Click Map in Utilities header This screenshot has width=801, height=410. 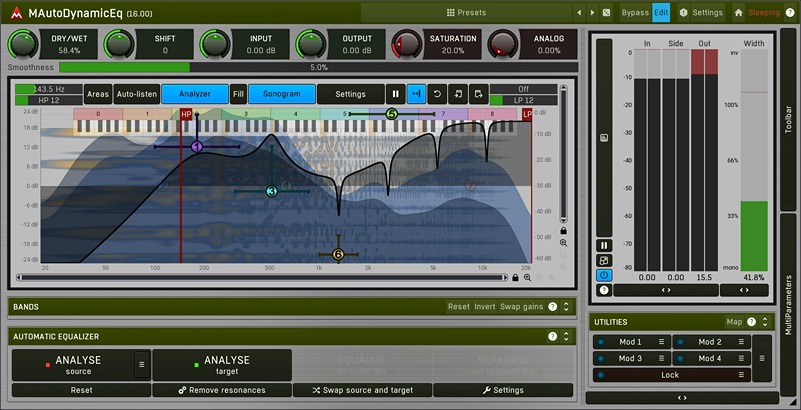coord(734,322)
